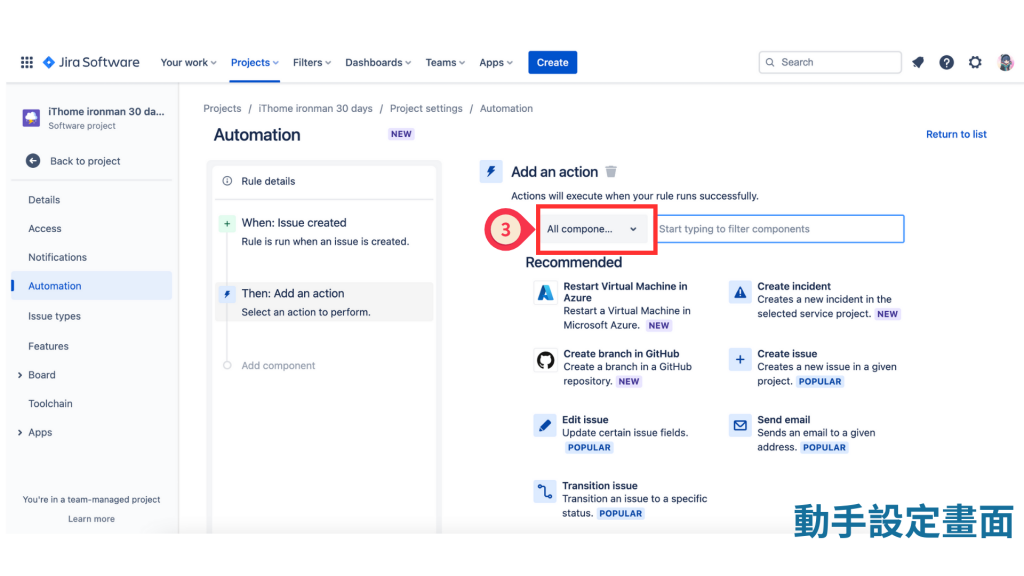Click the blue Create button
1024x576 pixels.
tap(552, 62)
